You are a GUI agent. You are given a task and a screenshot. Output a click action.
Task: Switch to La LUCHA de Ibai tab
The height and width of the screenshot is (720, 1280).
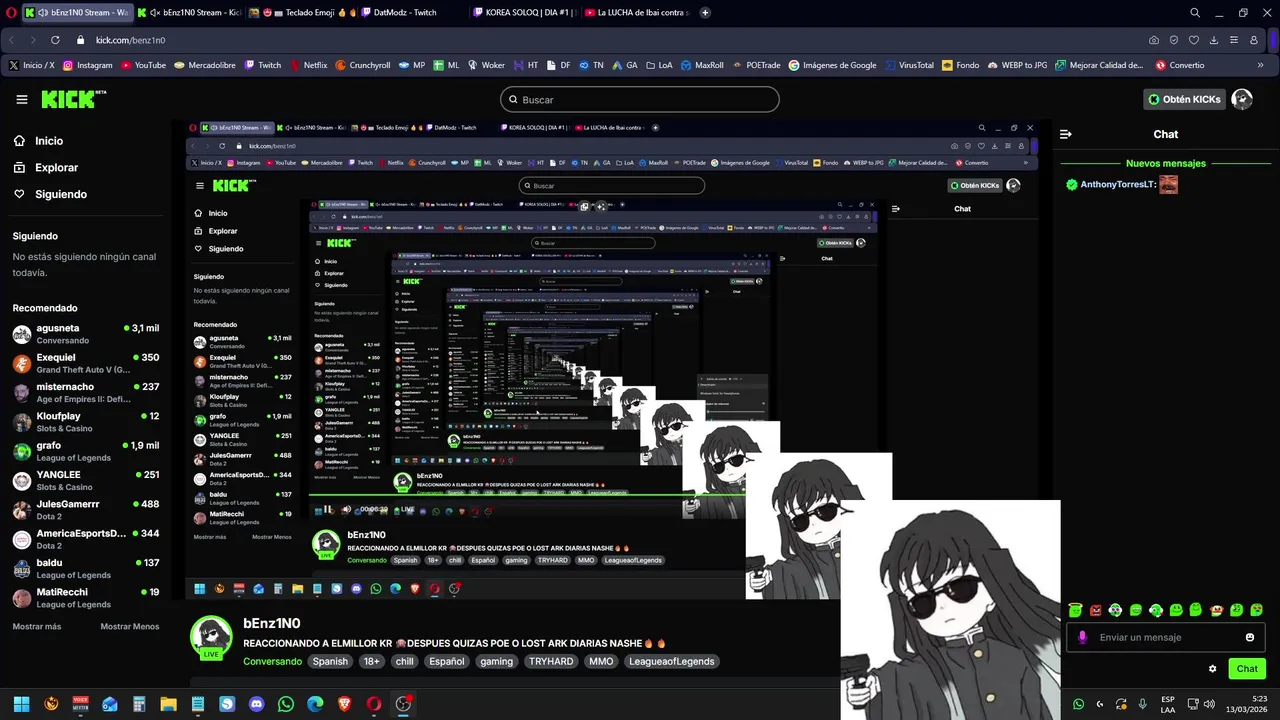[636, 13]
